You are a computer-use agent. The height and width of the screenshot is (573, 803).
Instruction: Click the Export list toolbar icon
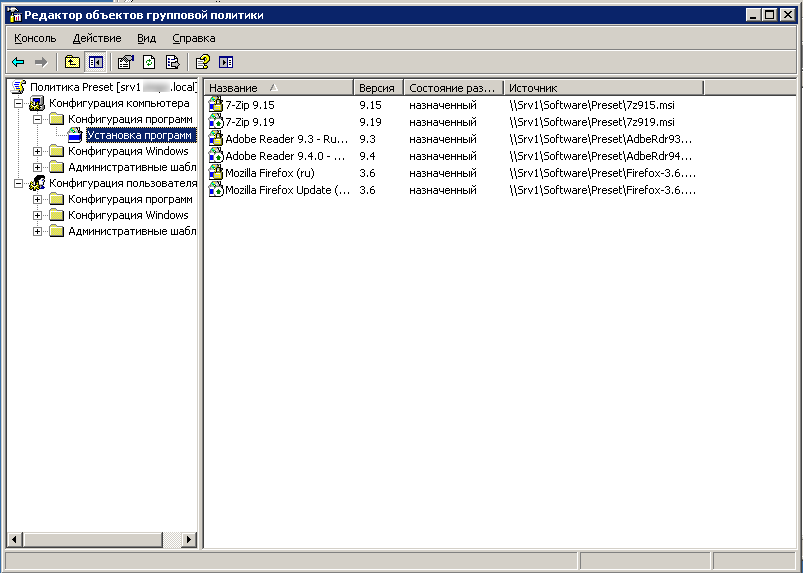click(x=172, y=62)
